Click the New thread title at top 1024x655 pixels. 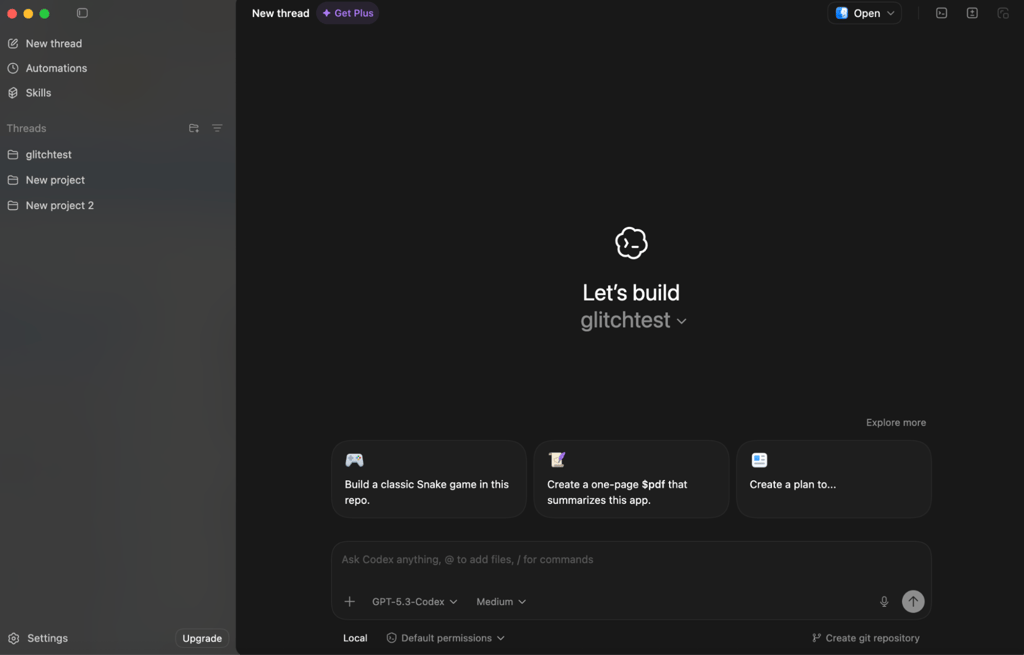[281, 13]
